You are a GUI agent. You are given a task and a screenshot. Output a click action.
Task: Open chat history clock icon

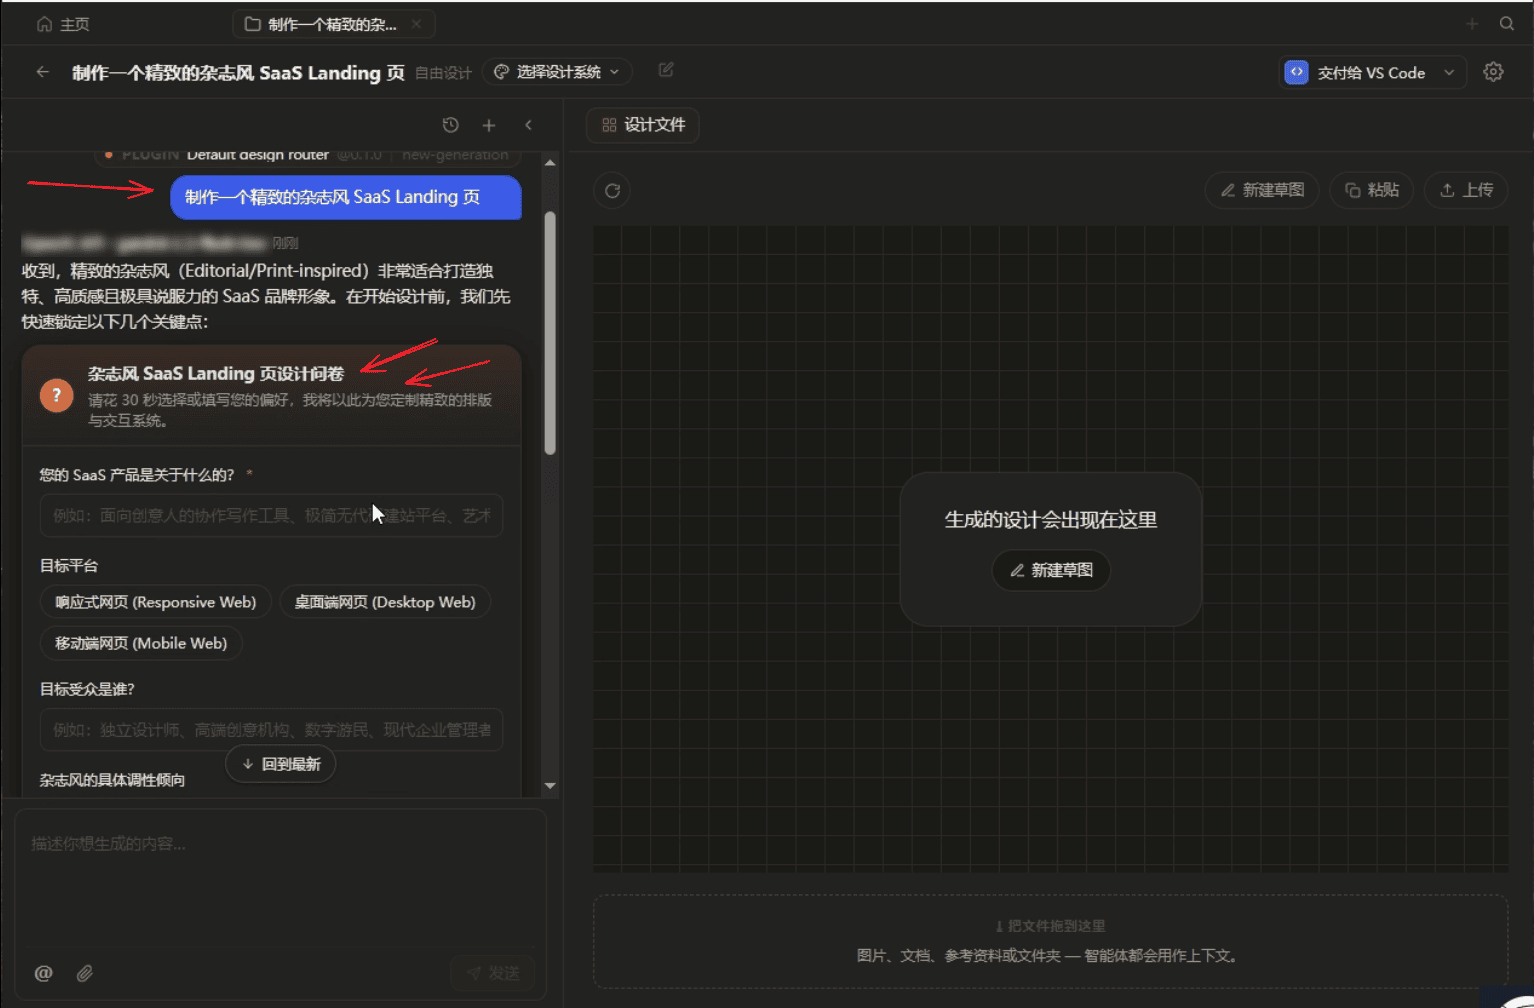pos(451,125)
